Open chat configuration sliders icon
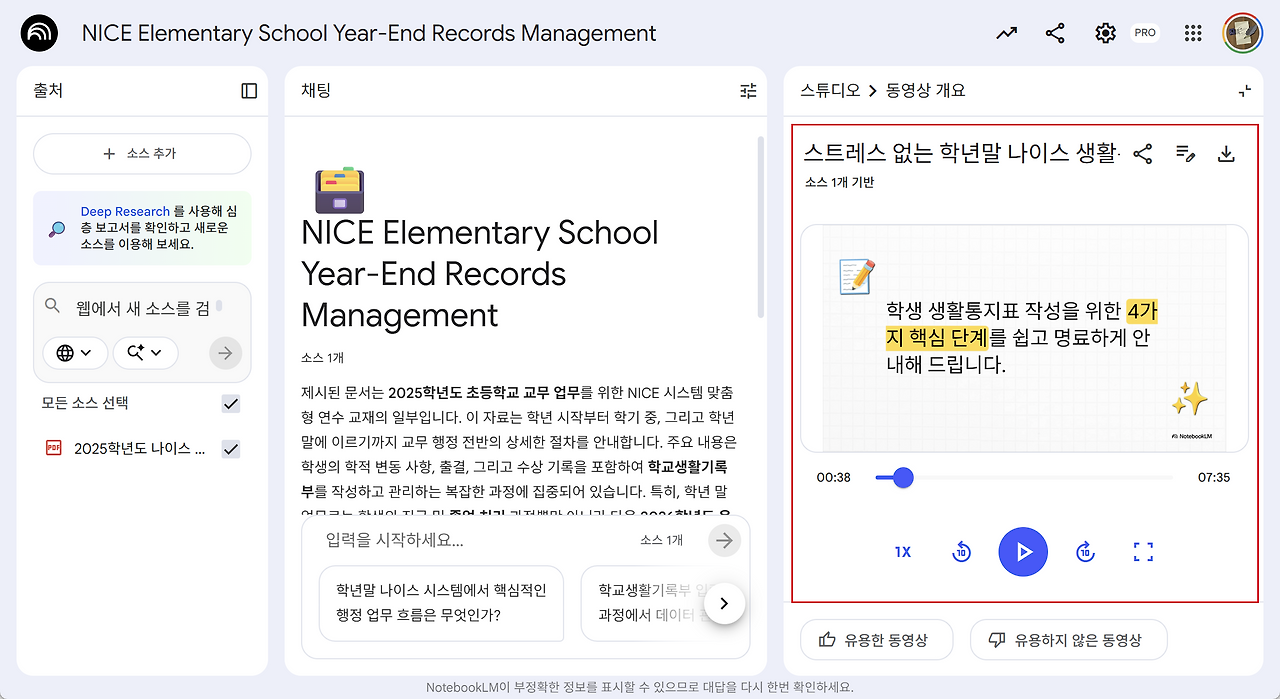This screenshot has height=699, width=1280. coord(748,91)
